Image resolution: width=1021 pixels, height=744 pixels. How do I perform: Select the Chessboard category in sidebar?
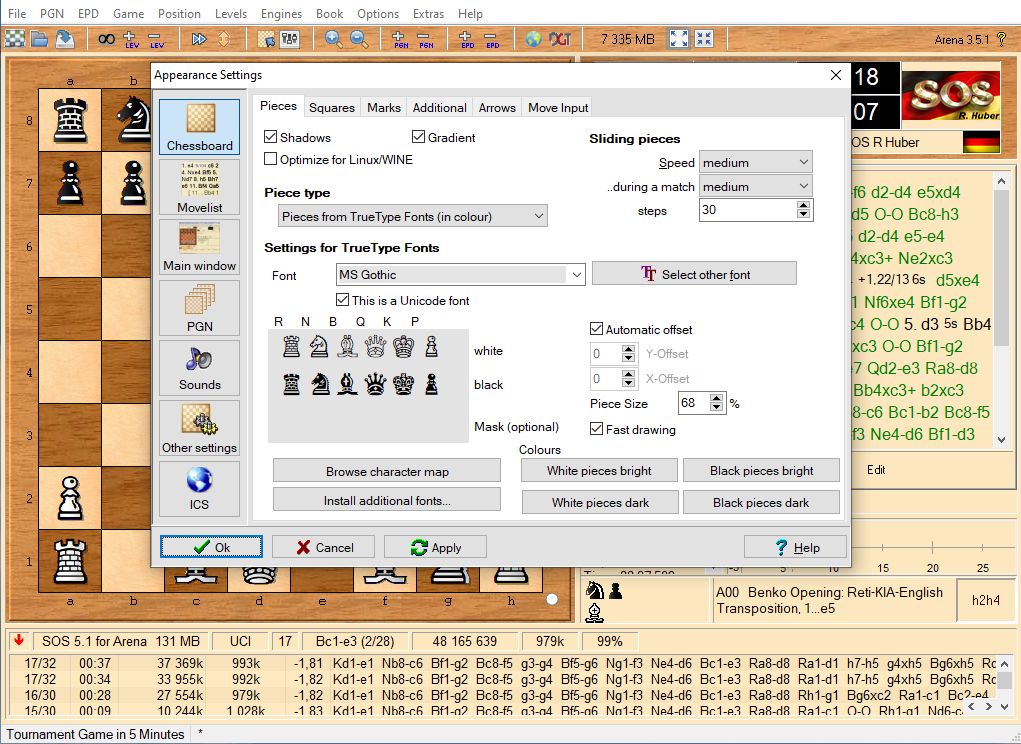click(x=199, y=127)
